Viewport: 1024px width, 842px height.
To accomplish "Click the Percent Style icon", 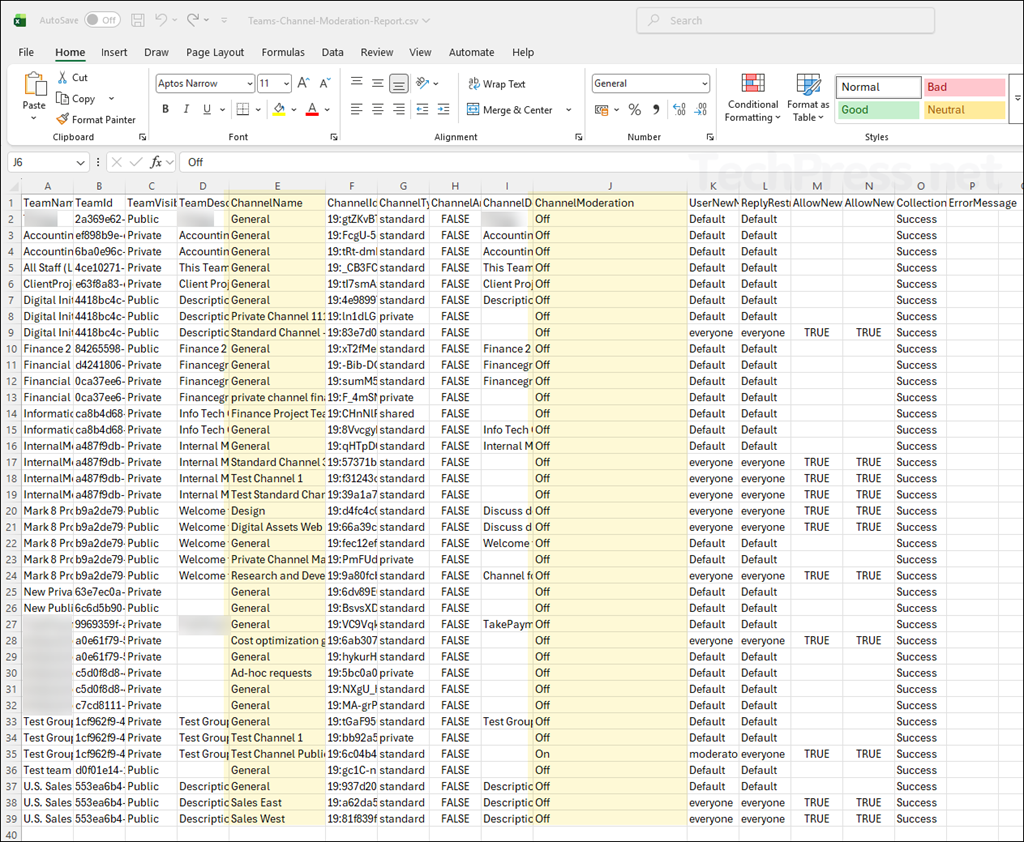I will tap(635, 110).
